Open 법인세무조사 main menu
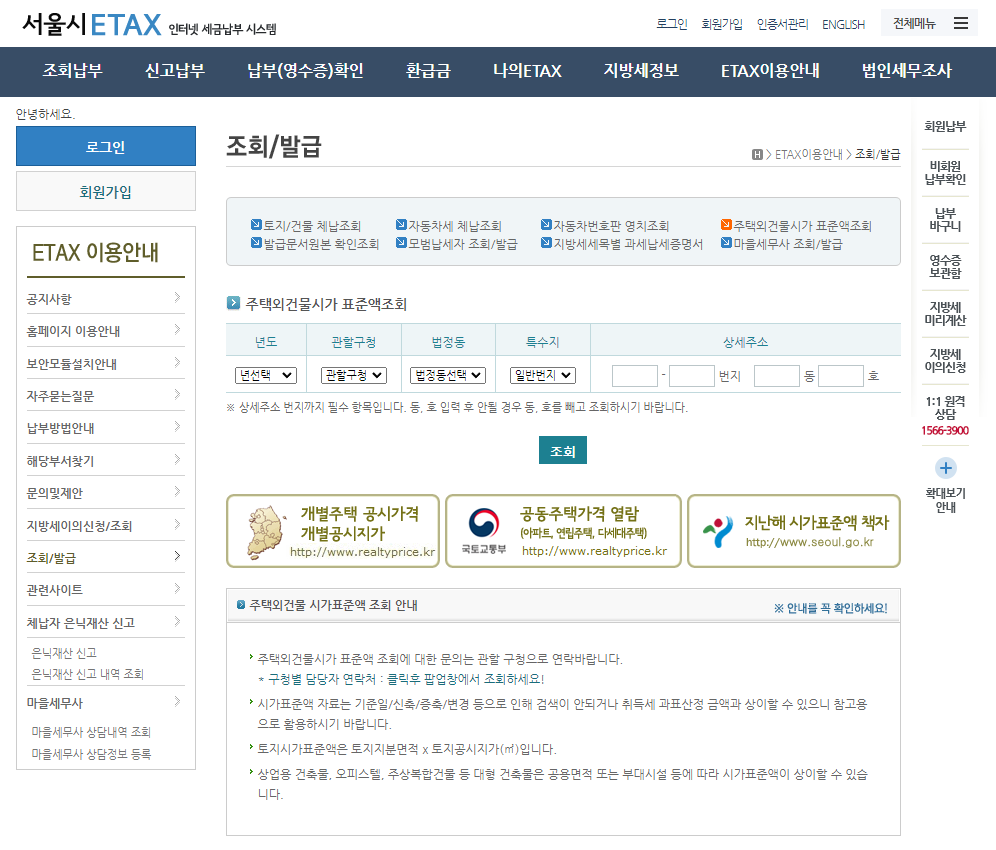Image resolution: width=996 pixels, height=850 pixels. click(906, 71)
